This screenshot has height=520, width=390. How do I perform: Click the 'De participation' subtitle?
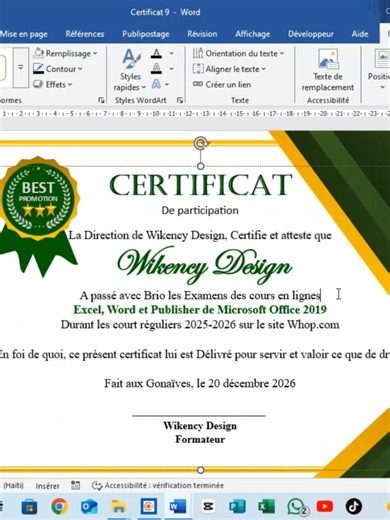pyautogui.click(x=200, y=210)
